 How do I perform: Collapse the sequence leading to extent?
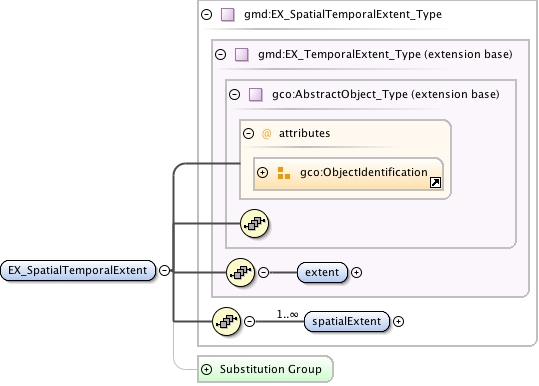coord(263,273)
